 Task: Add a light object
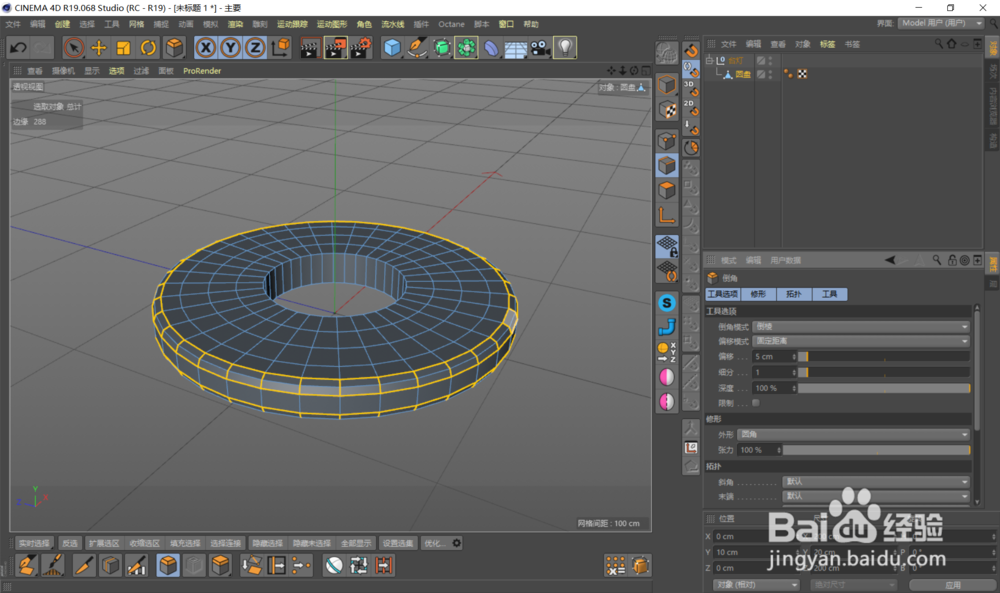click(x=565, y=48)
